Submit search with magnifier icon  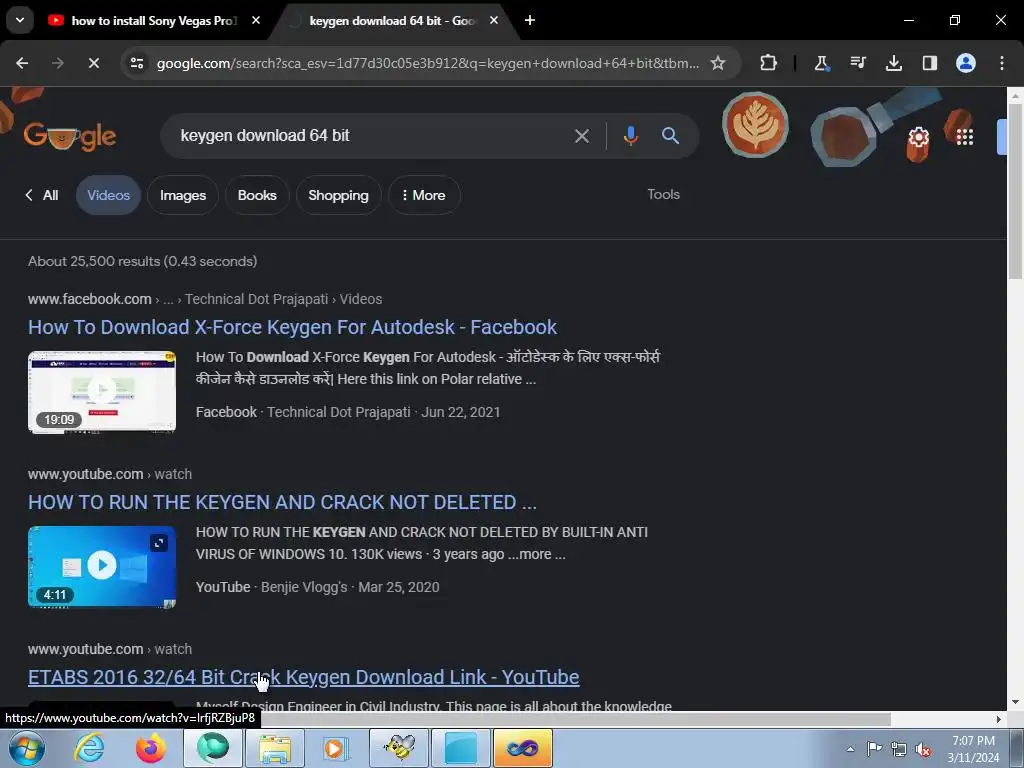pyautogui.click(x=670, y=136)
